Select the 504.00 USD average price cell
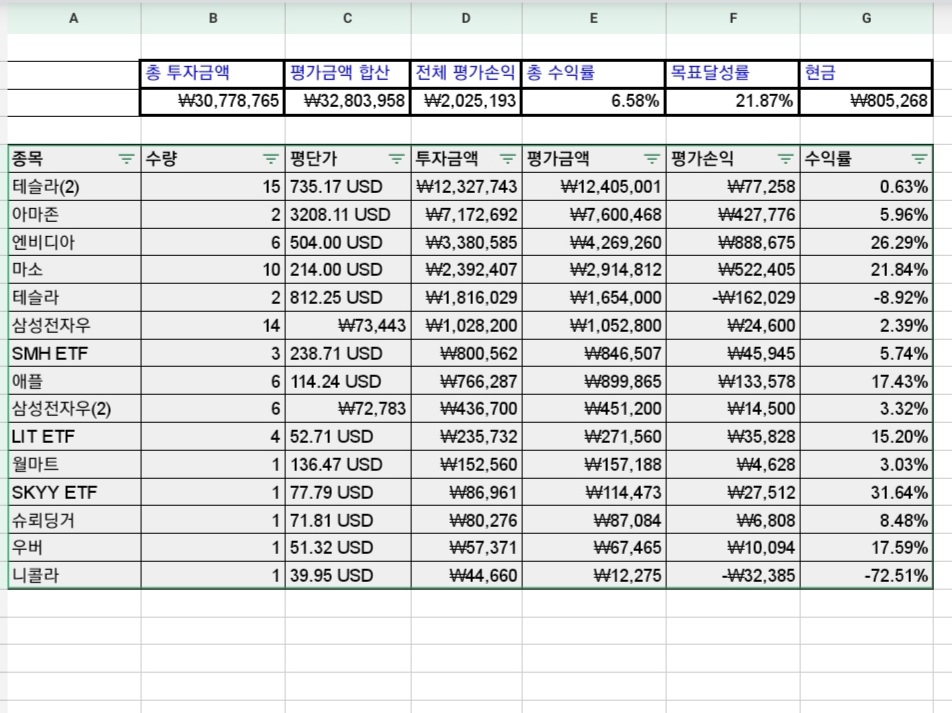952x713 pixels. [348, 242]
